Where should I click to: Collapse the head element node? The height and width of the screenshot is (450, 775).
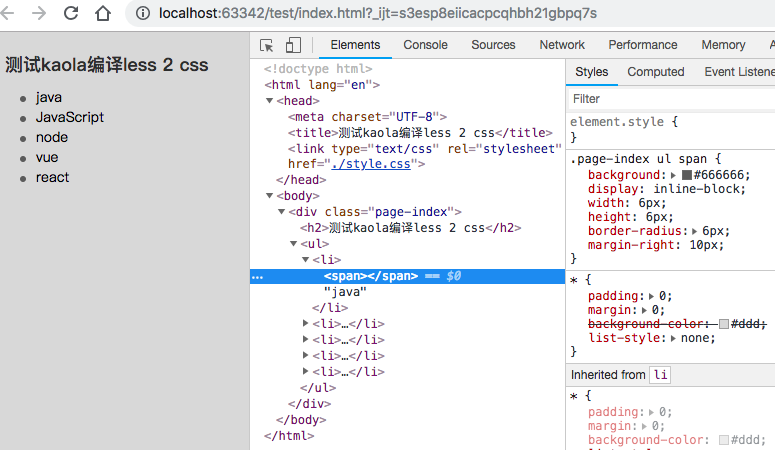pyautogui.click(x=269, y=101)
